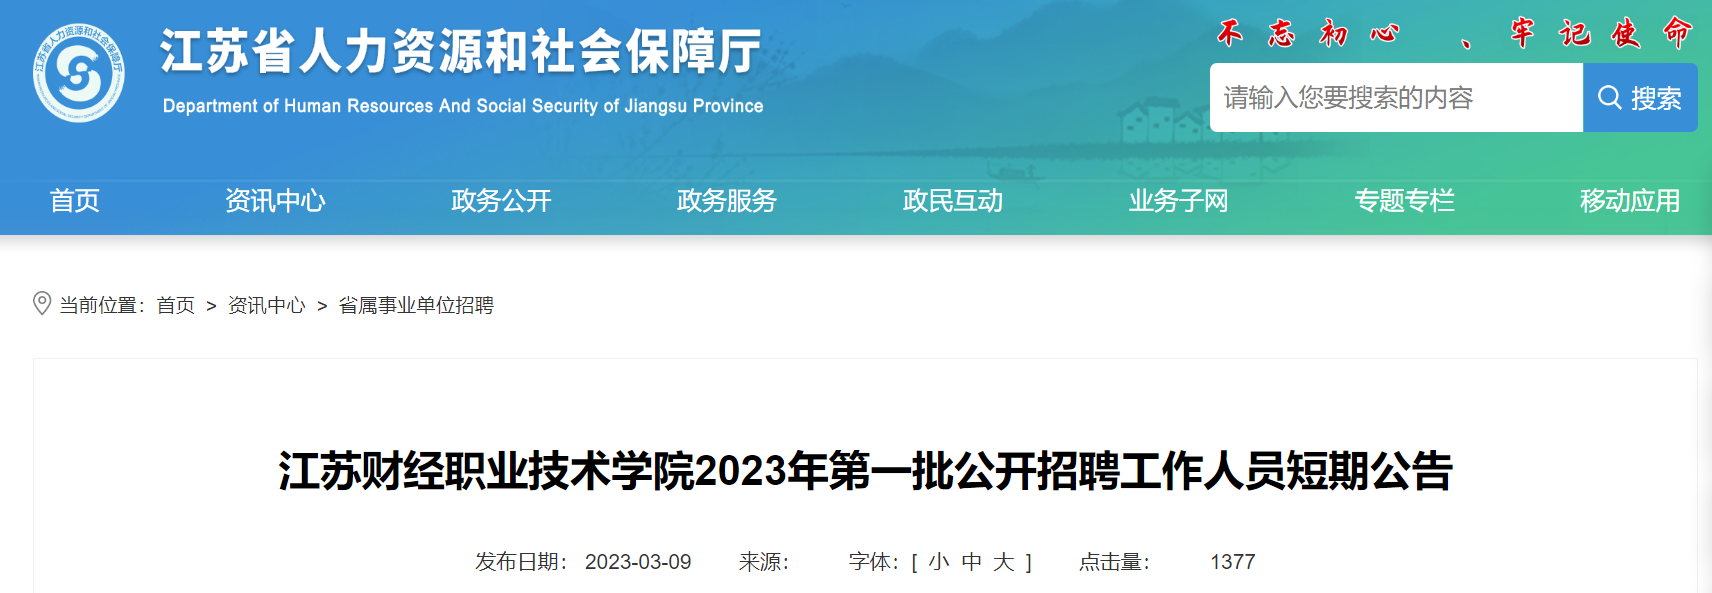The image size is (1712, 593).
Task: Open the 资讯中心 navigation menu item
Action: pyautogui.click(x=276, y=201)
